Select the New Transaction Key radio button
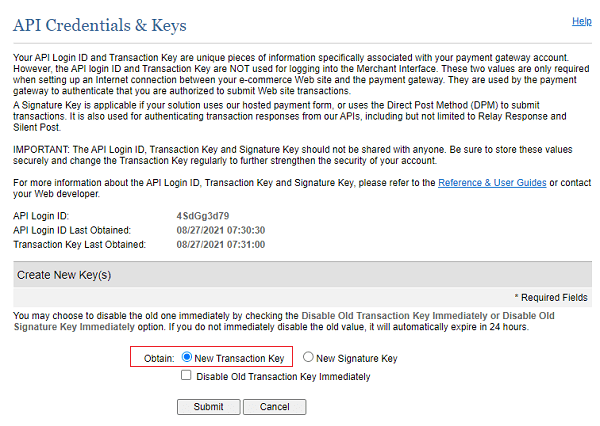This screenshot has height=426, width=600. click(188, 357)
